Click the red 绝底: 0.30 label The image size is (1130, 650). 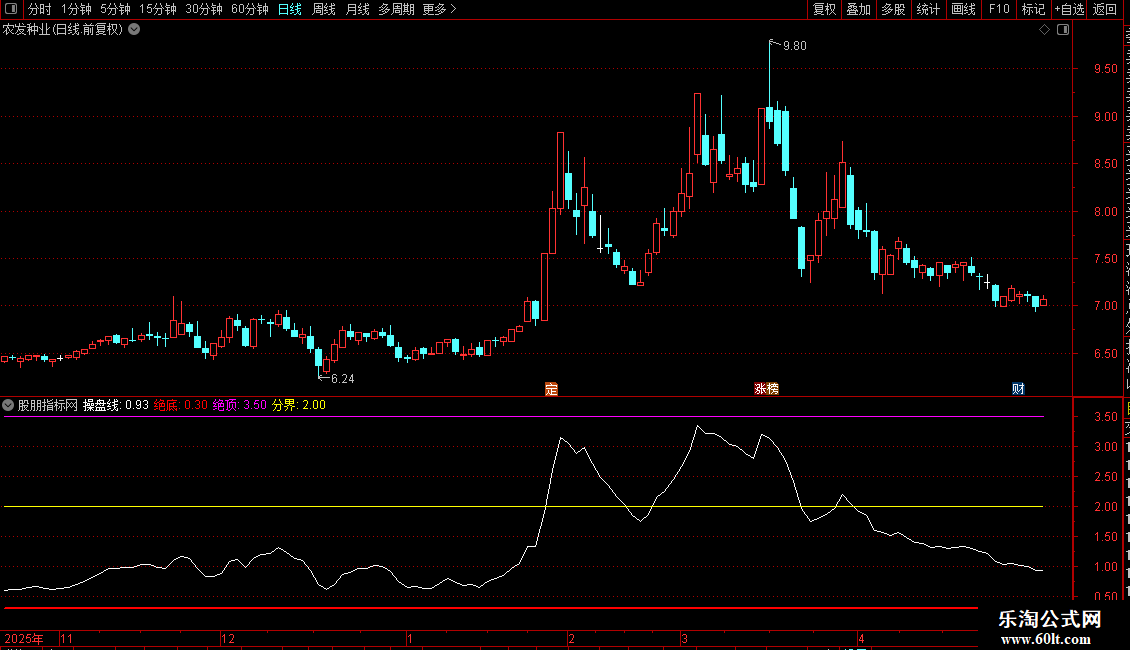180,405
